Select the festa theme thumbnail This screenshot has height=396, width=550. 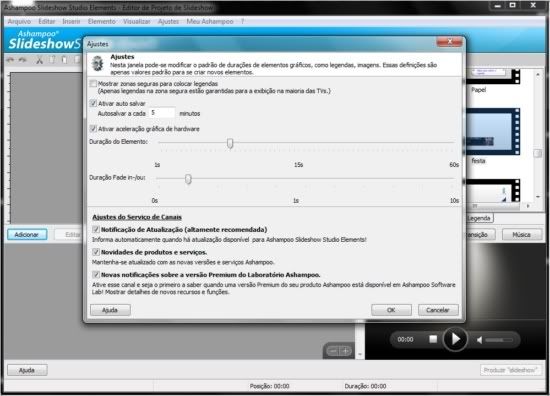(493, 132)
